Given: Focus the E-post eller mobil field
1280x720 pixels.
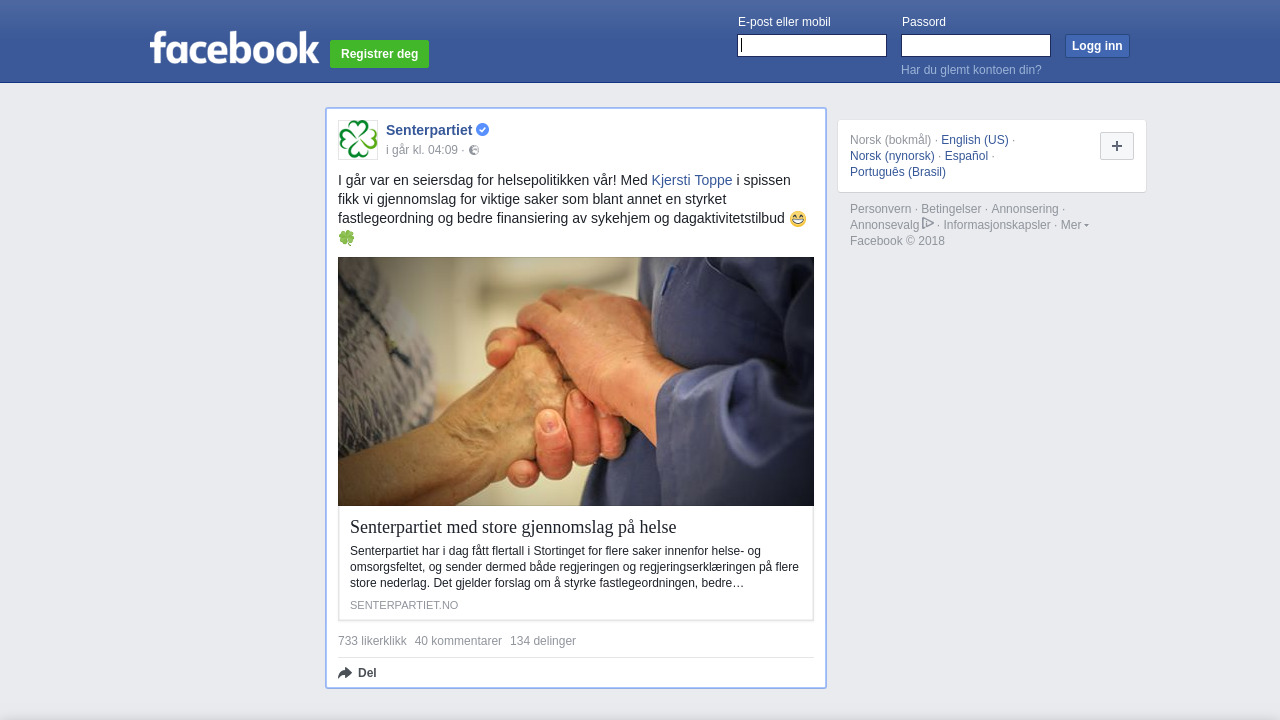Looking at the screenshot, I should tap(812, 46).
